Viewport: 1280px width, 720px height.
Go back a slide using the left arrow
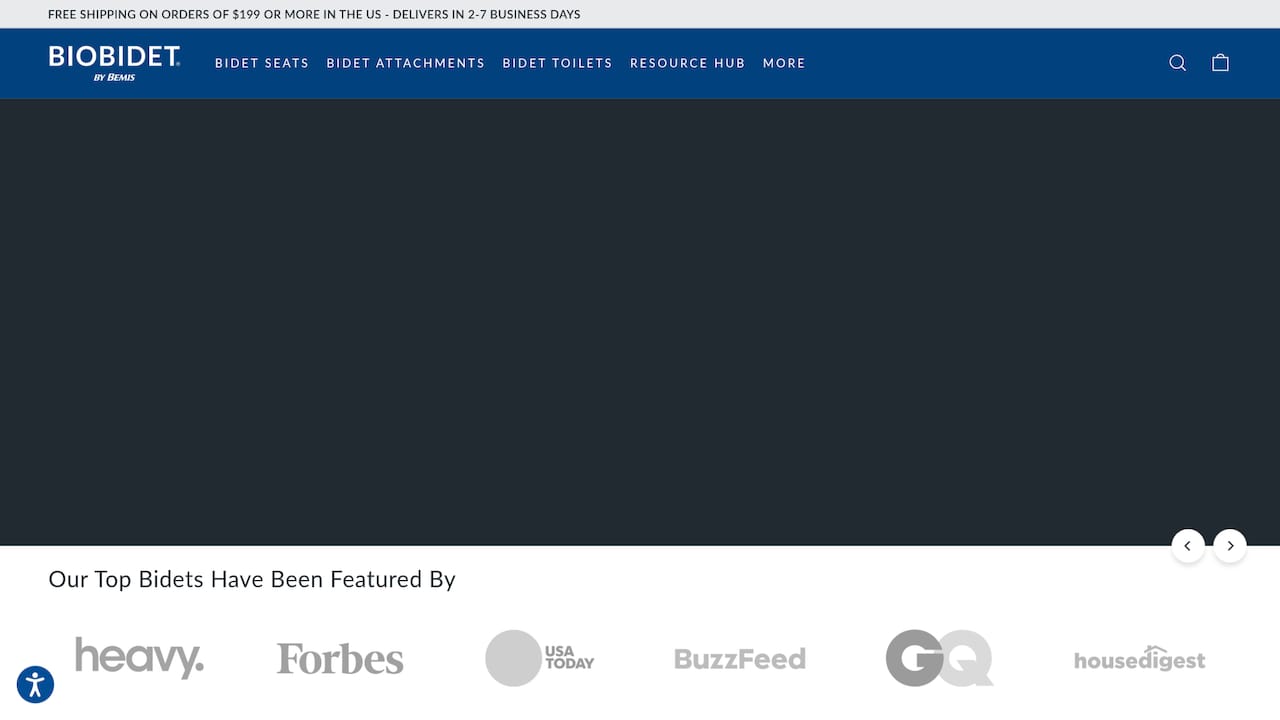tap(1188, 546)
